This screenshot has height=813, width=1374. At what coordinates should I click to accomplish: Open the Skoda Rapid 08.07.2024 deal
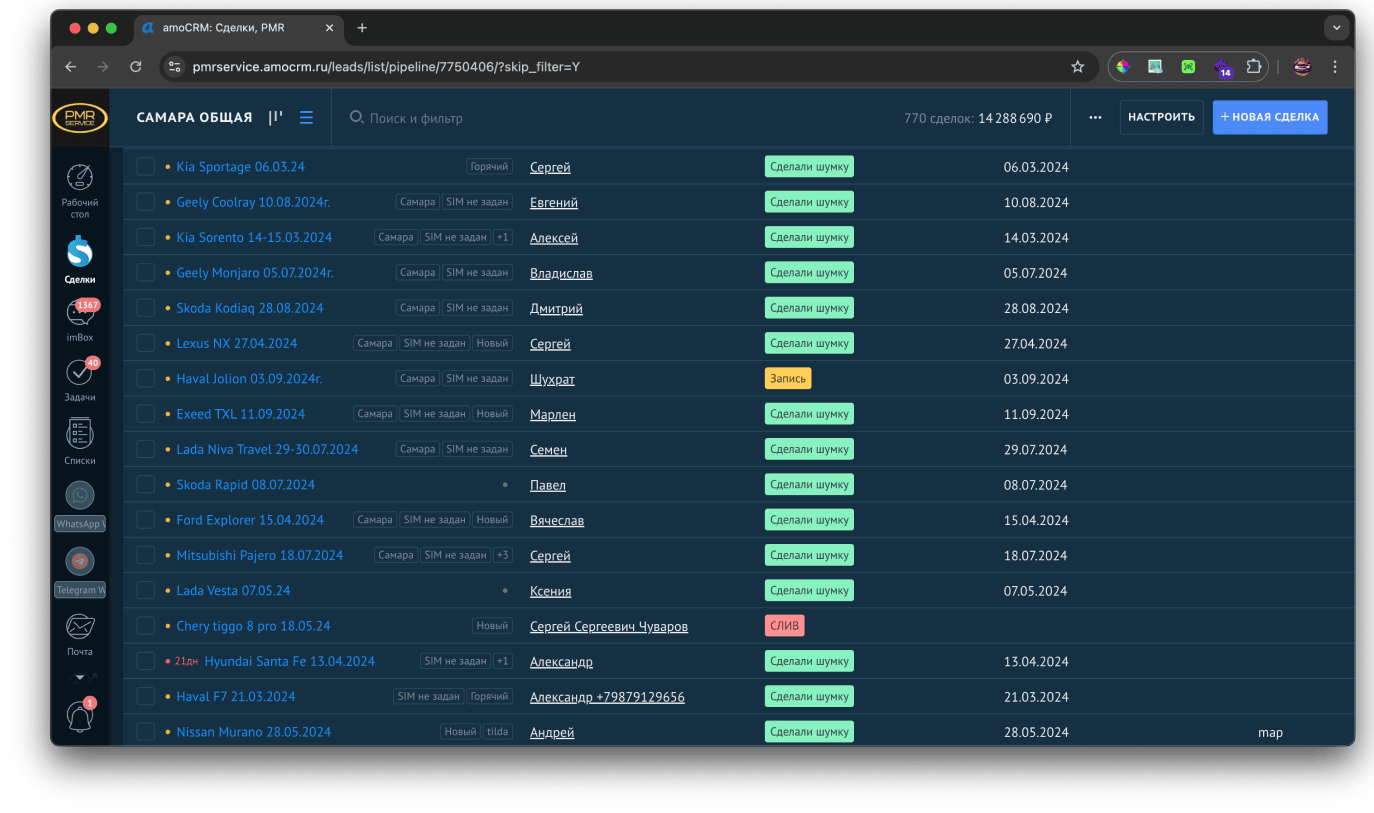coord(246,485)
